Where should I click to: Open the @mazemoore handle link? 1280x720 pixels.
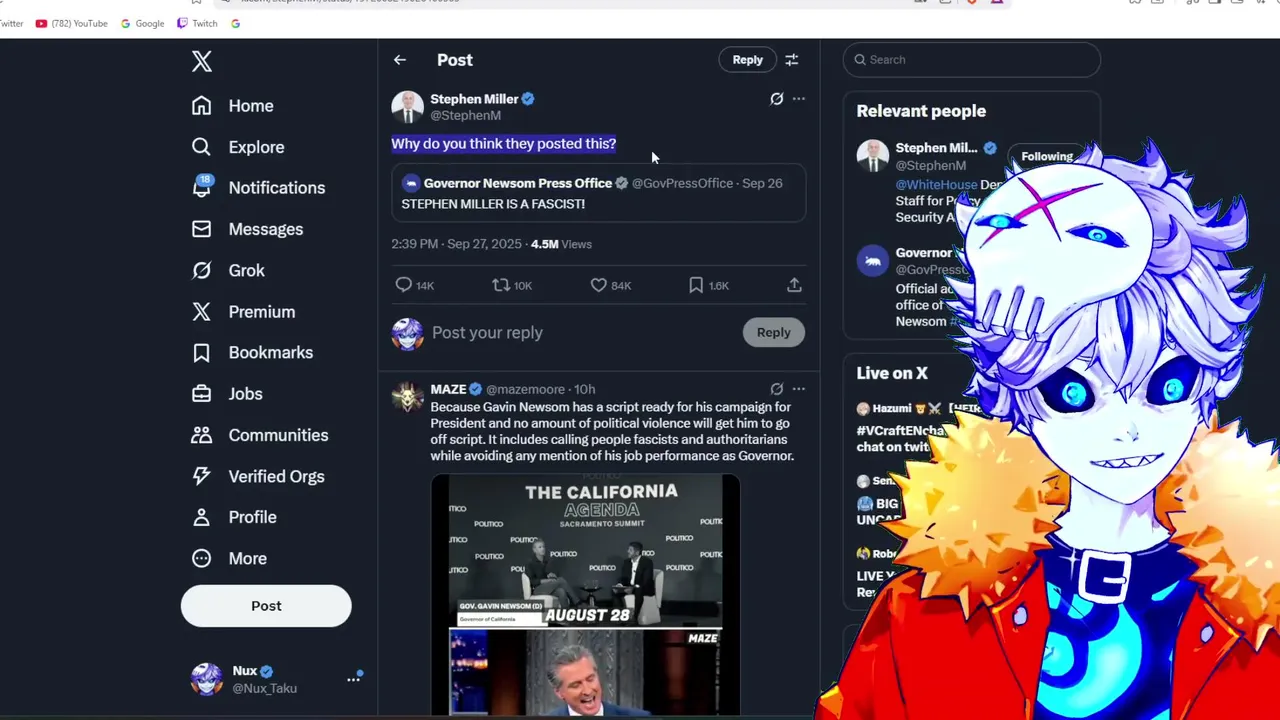pyautogui.click(x=525, y=389)
